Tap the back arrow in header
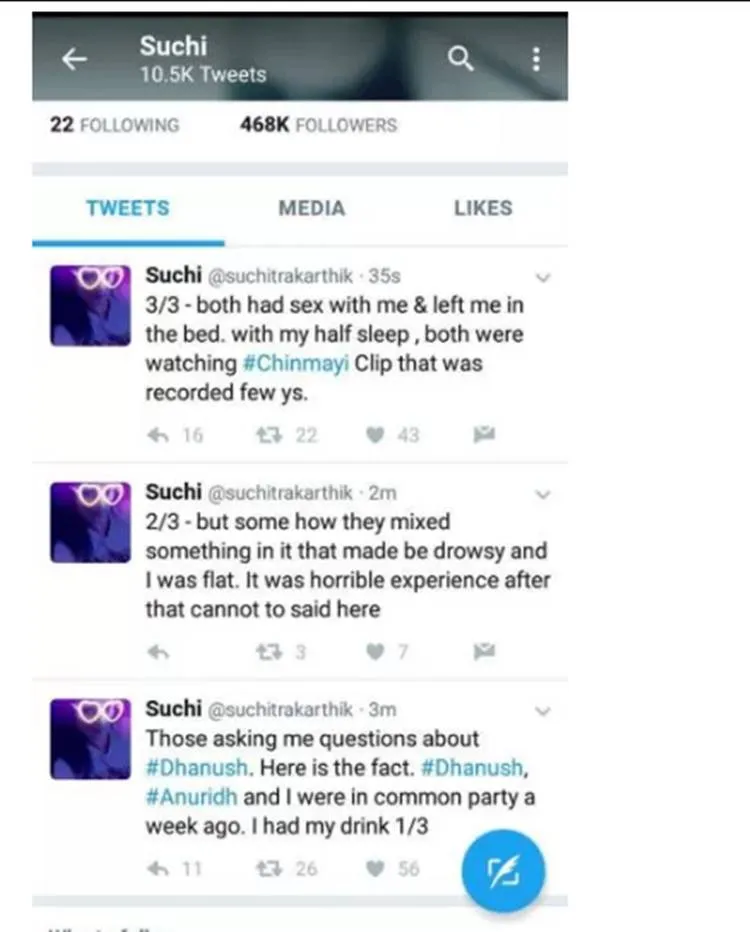This screenshot has height=932, width=750. pos(75,60)
